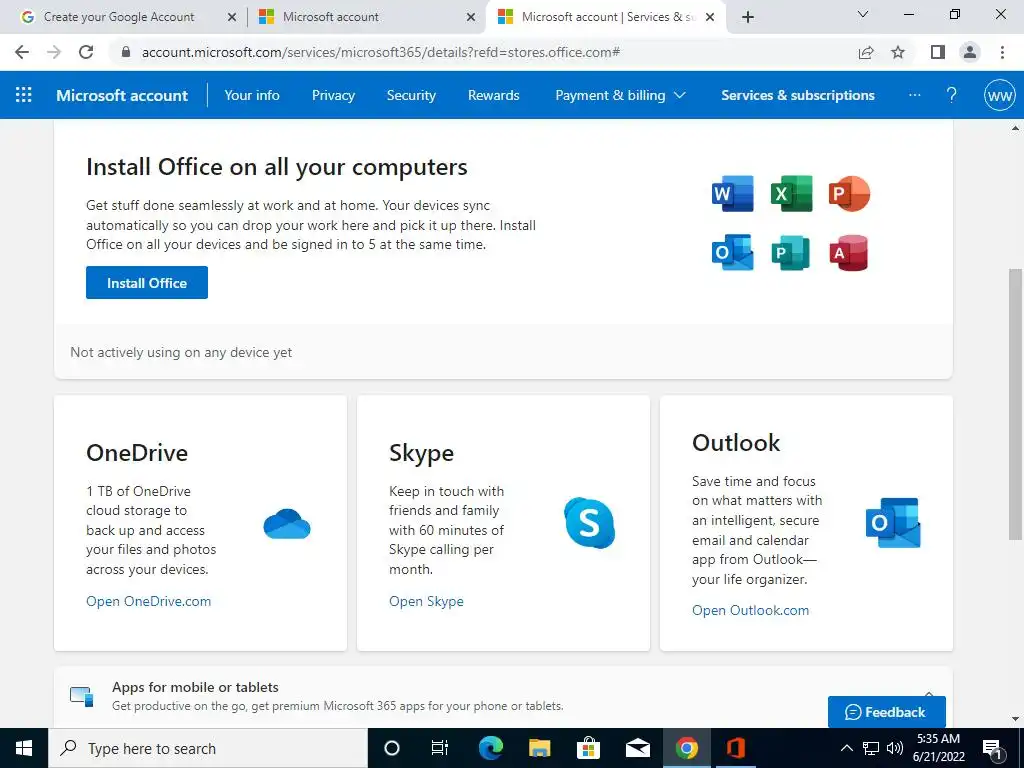
Task: Open Microsoft Store from taskbar
Action: [588, 748]
